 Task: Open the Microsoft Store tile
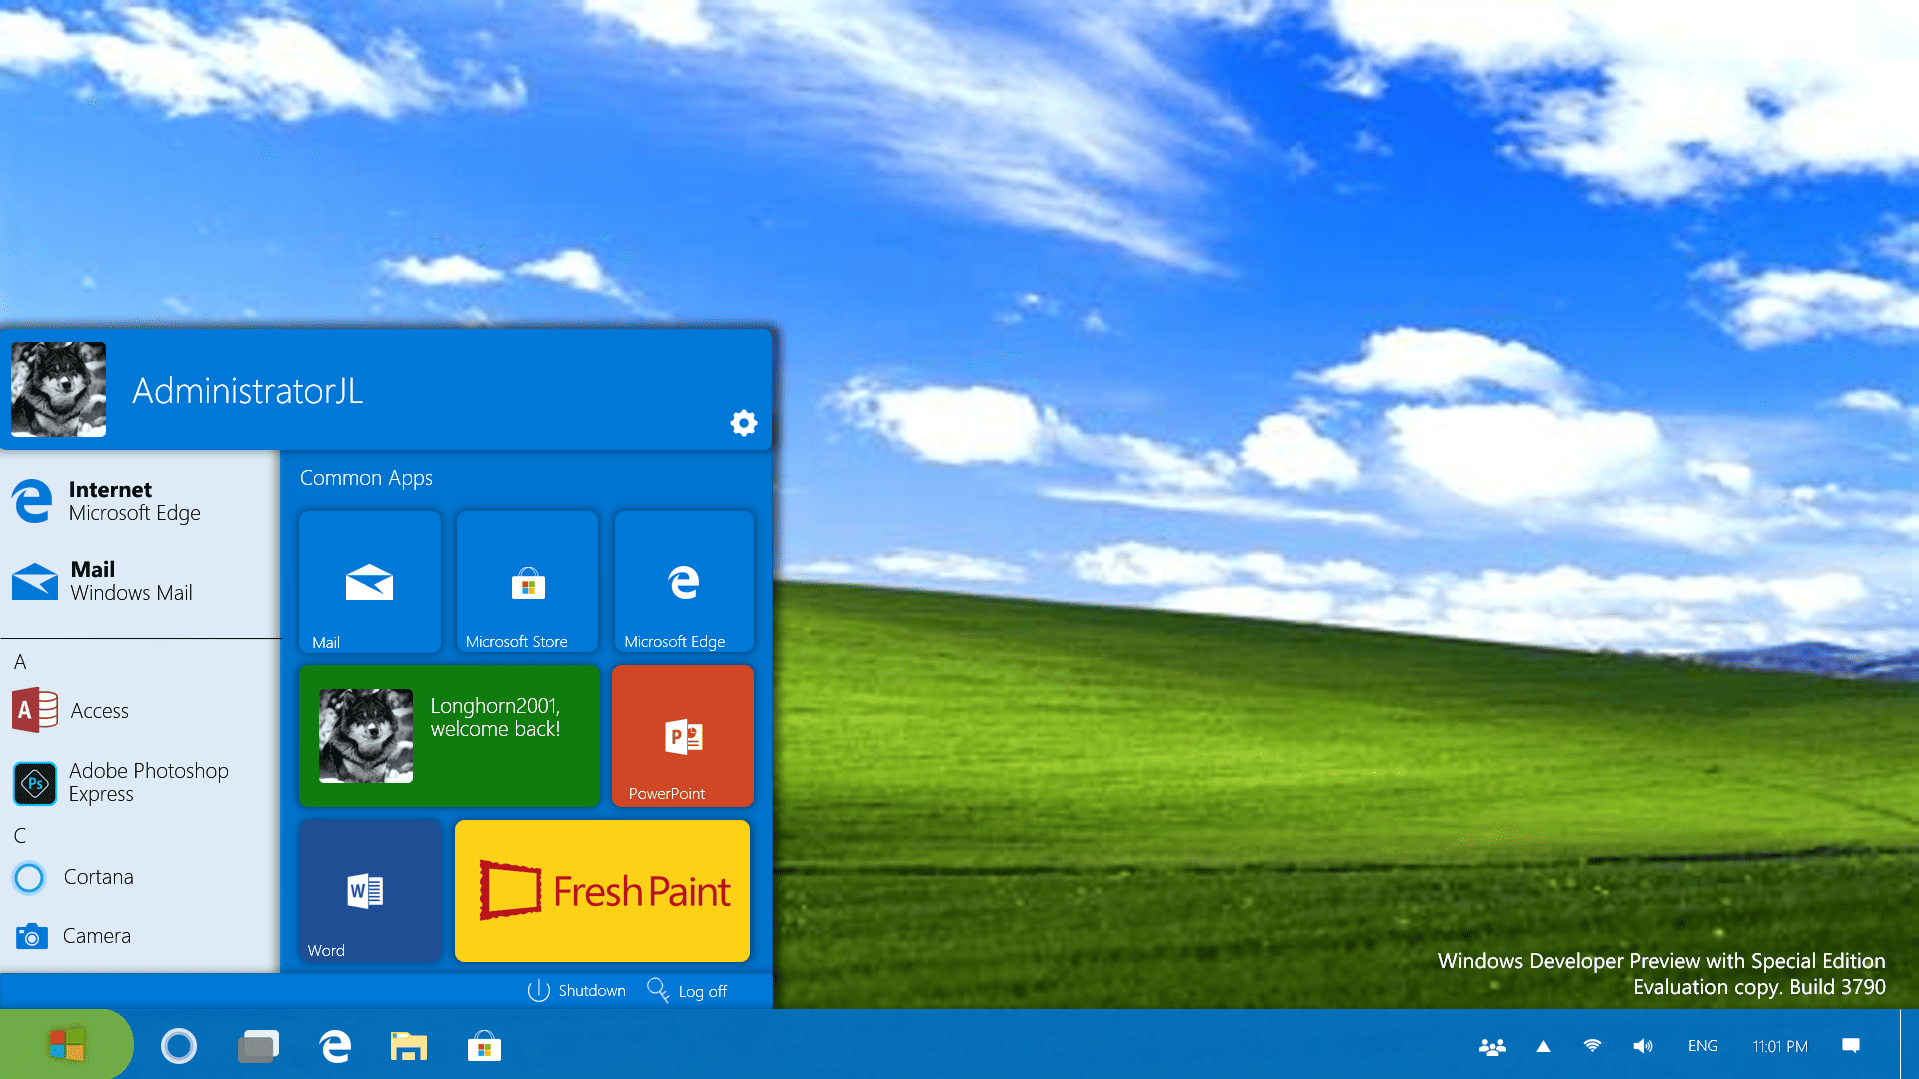pos(527,582)
